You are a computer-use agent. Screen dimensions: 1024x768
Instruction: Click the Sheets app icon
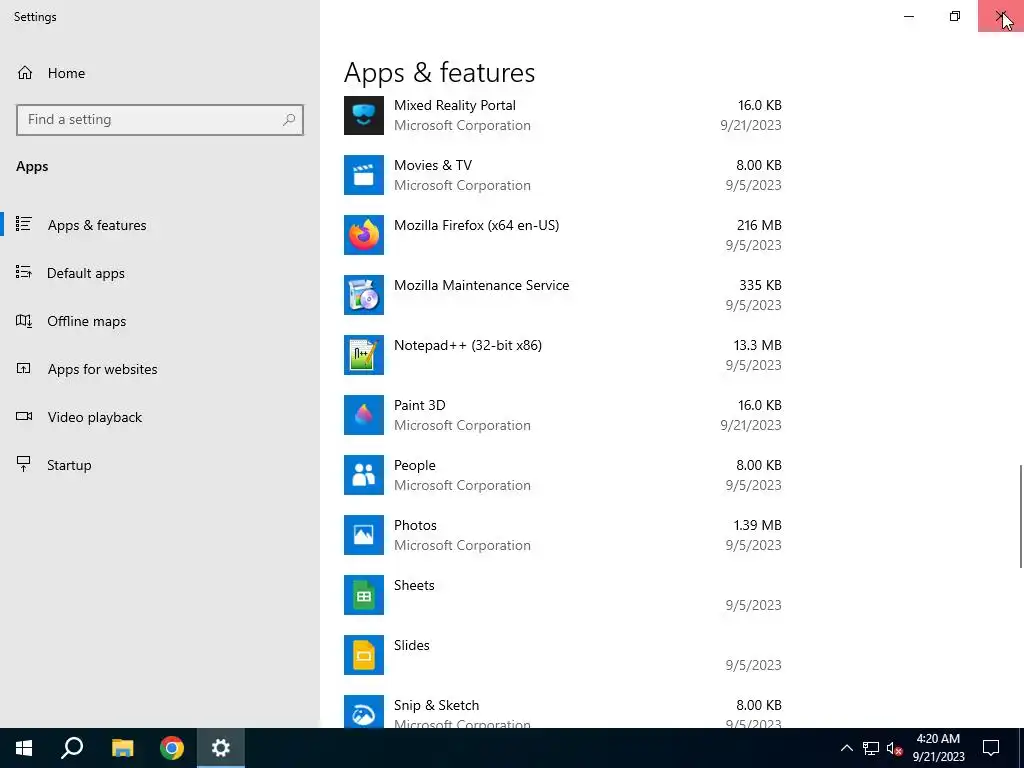[x=364, y=596]
